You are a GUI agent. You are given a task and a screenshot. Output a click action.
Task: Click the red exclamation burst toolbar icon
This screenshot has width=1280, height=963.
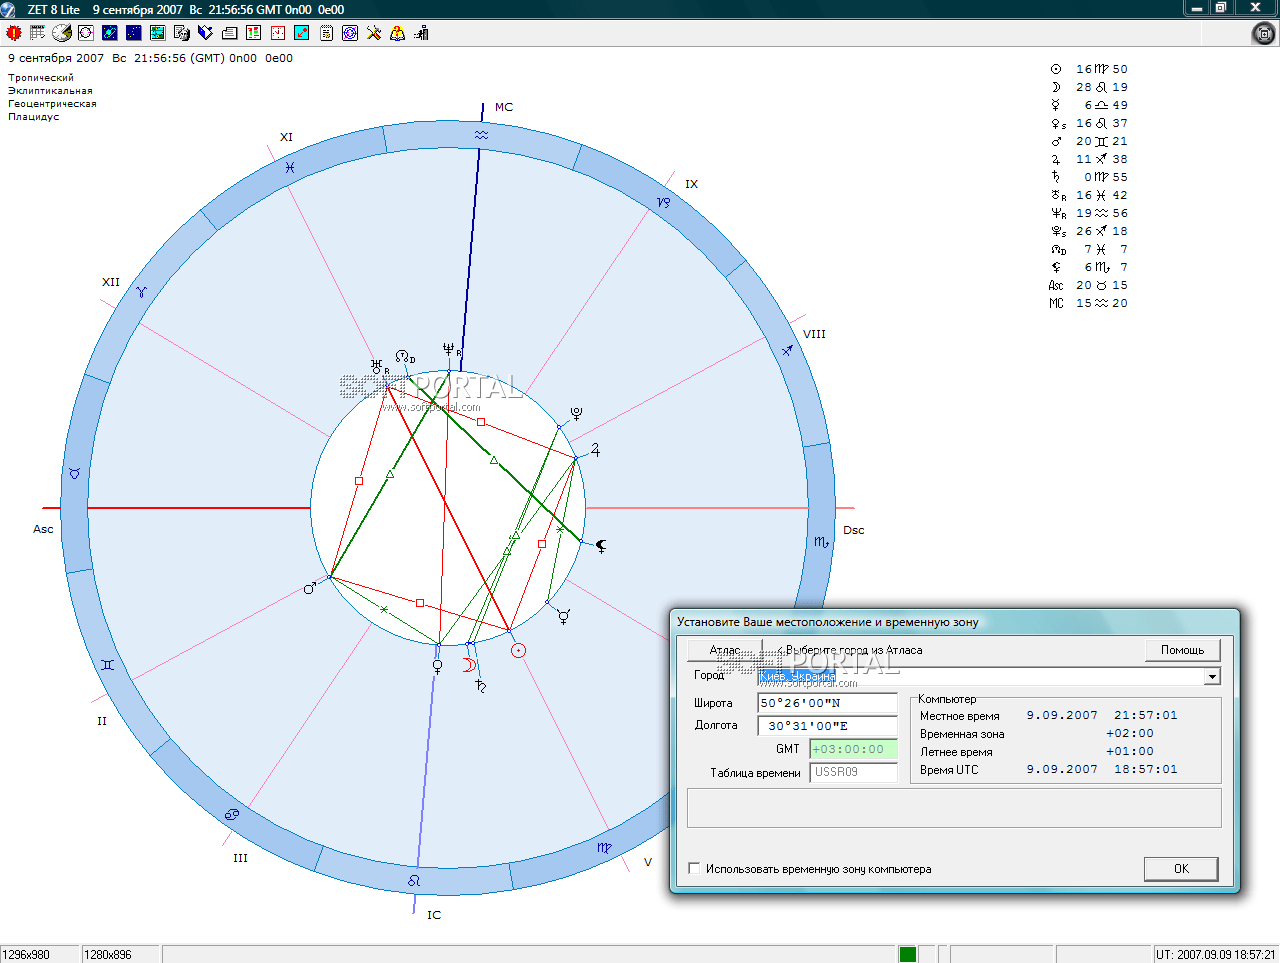[x=14, y=33]
